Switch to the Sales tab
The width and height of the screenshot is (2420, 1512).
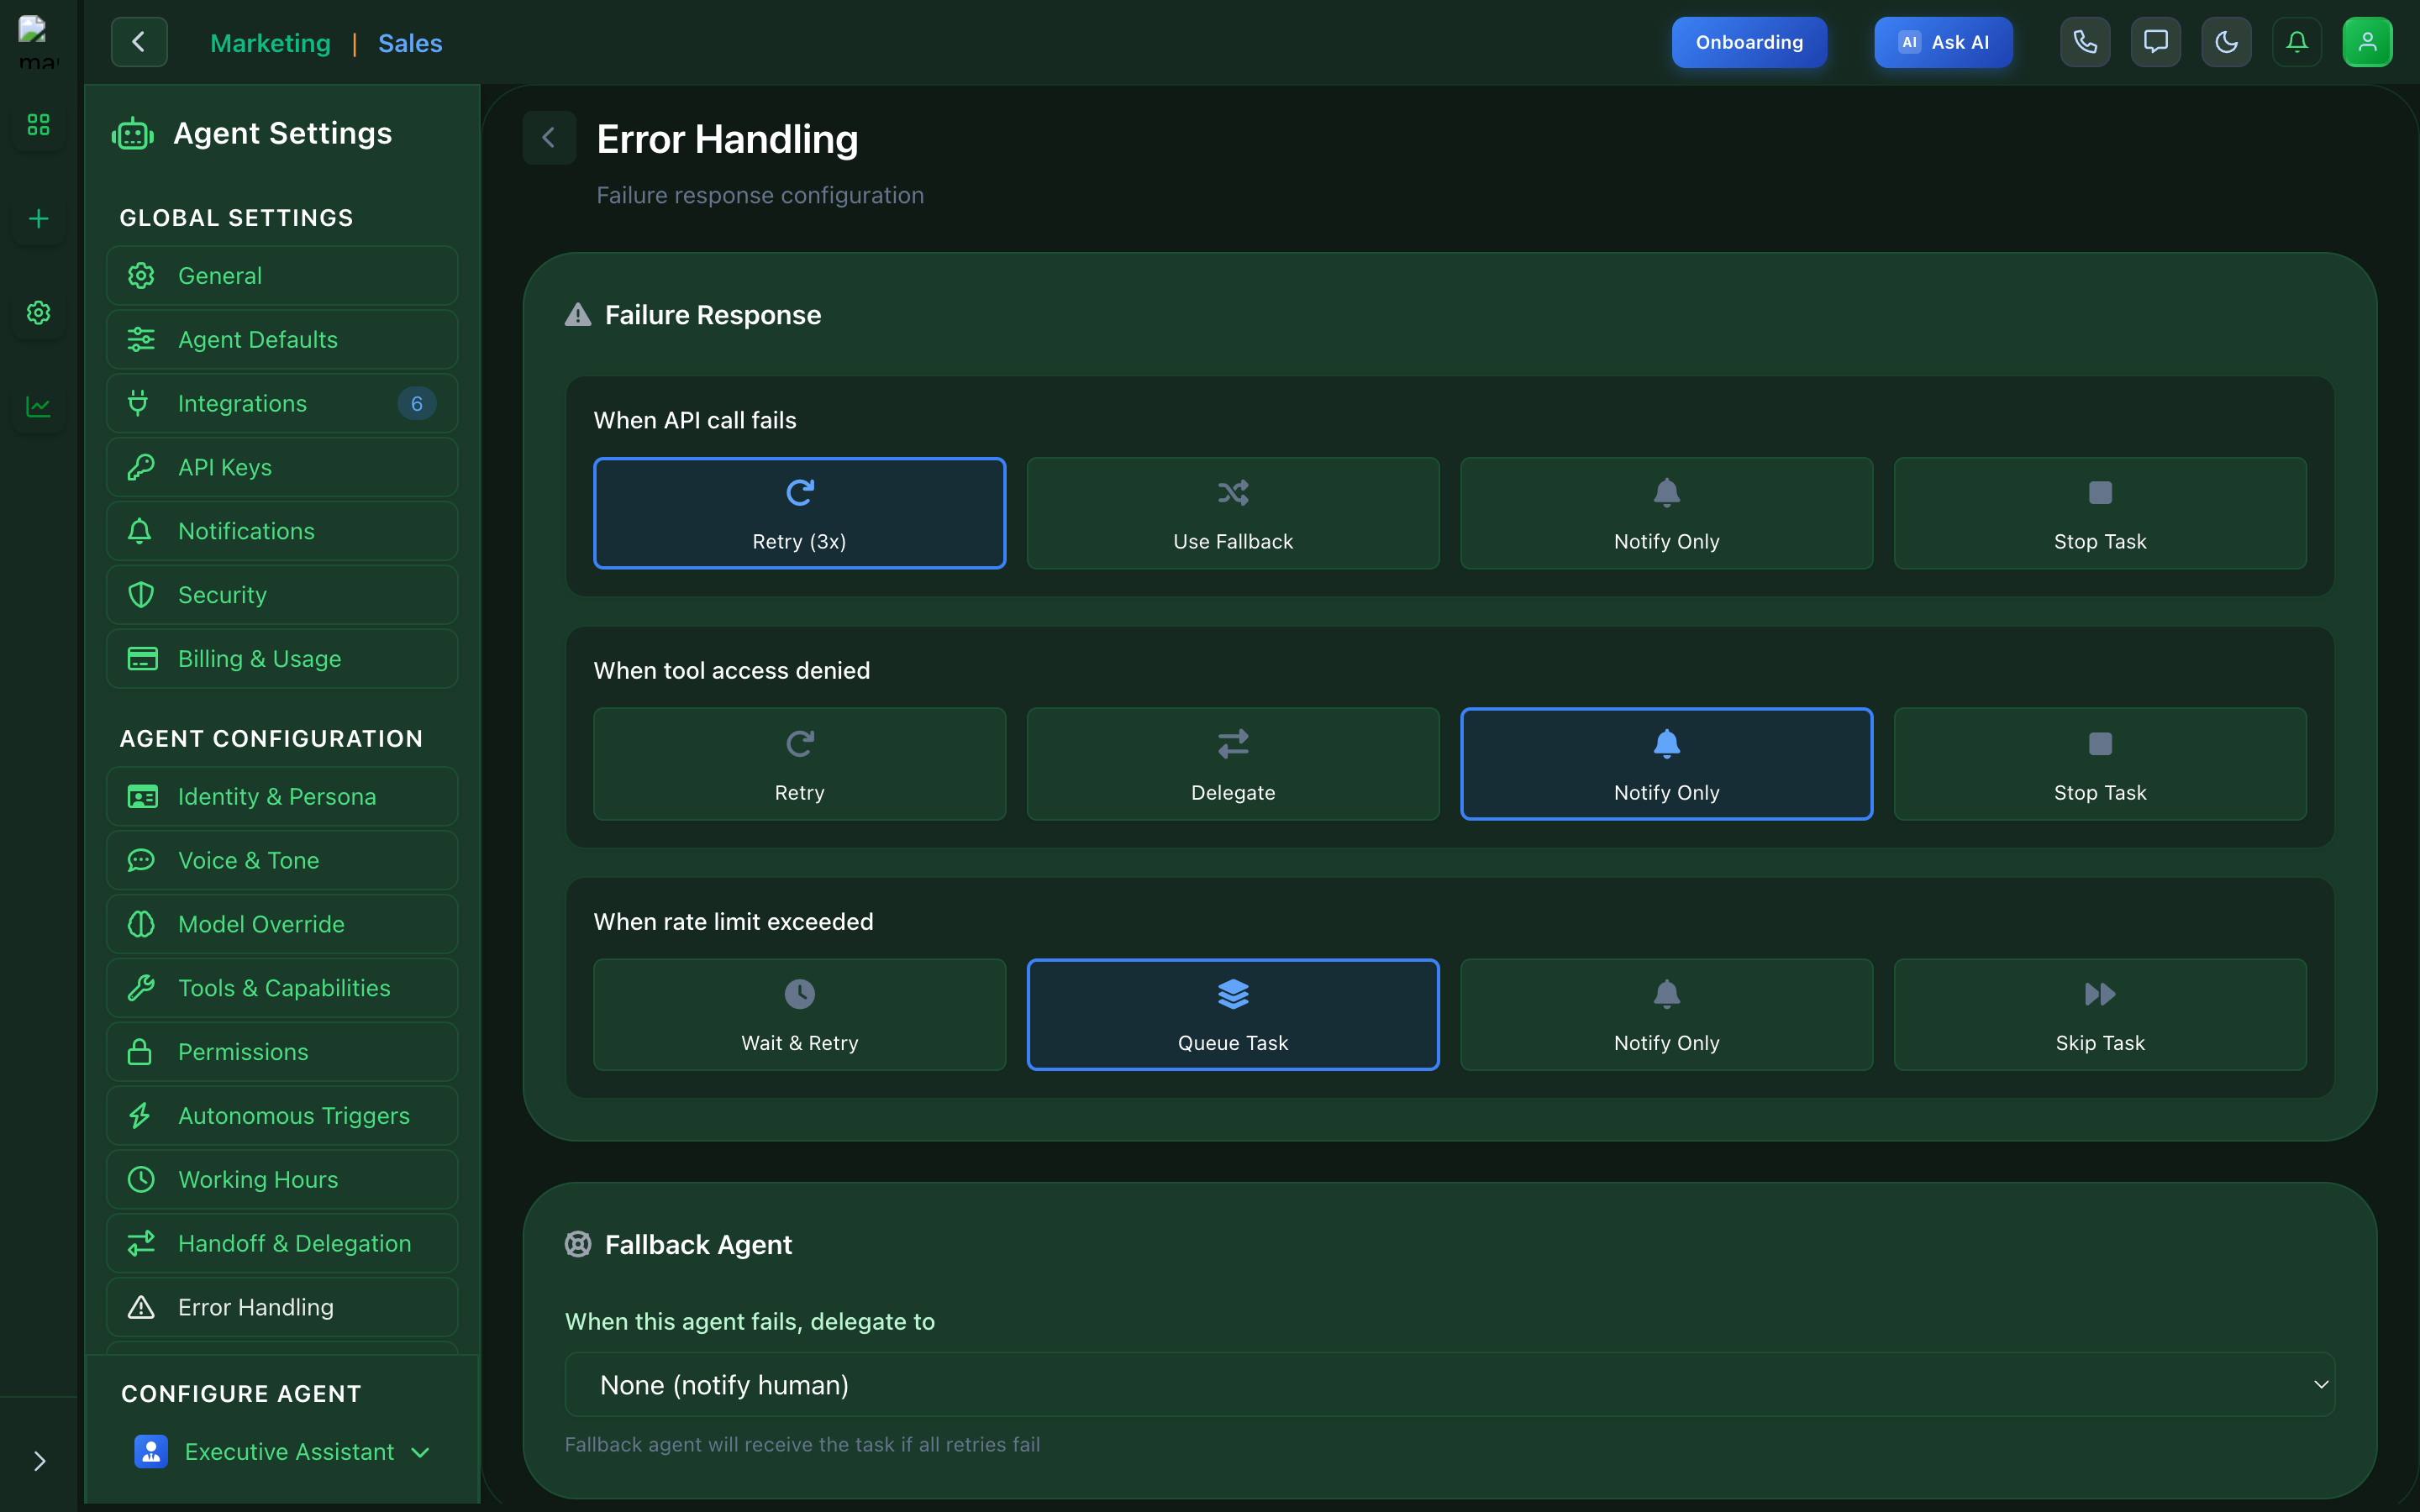410,43
